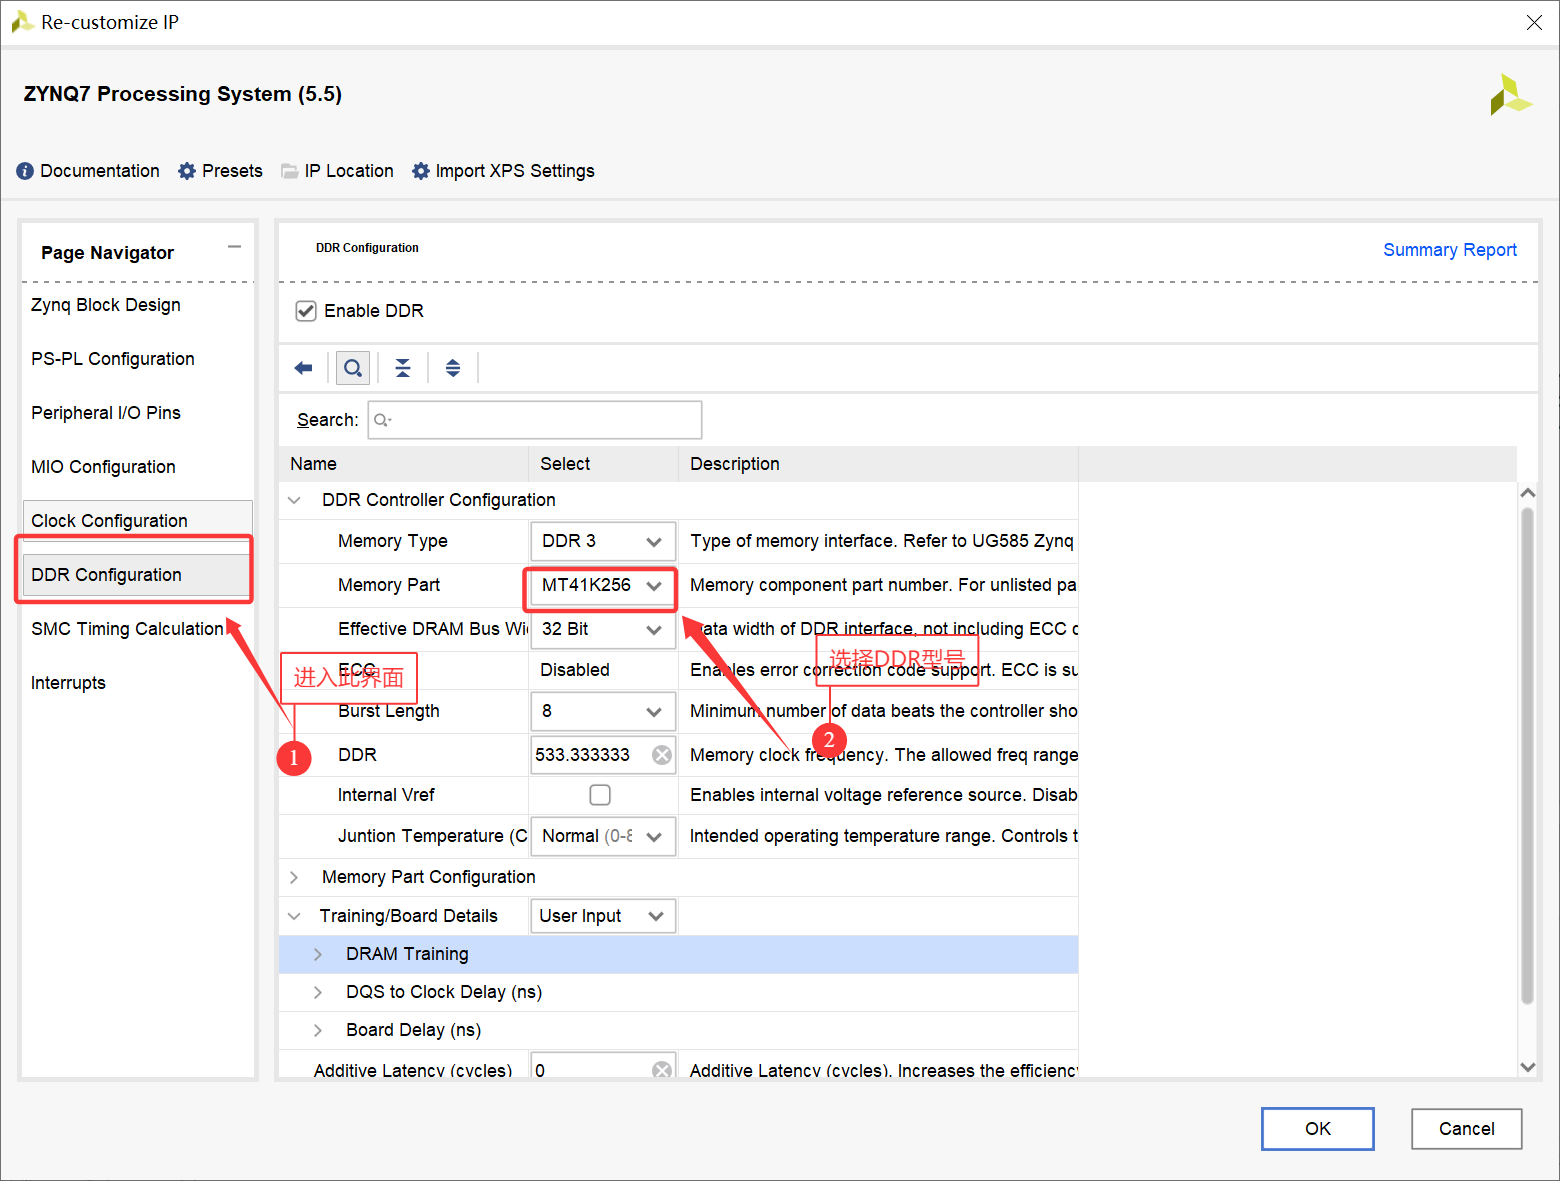This screenshot has height=1181, width=1560.
Task: Click the OK button
Action: coord(1317,1129)
